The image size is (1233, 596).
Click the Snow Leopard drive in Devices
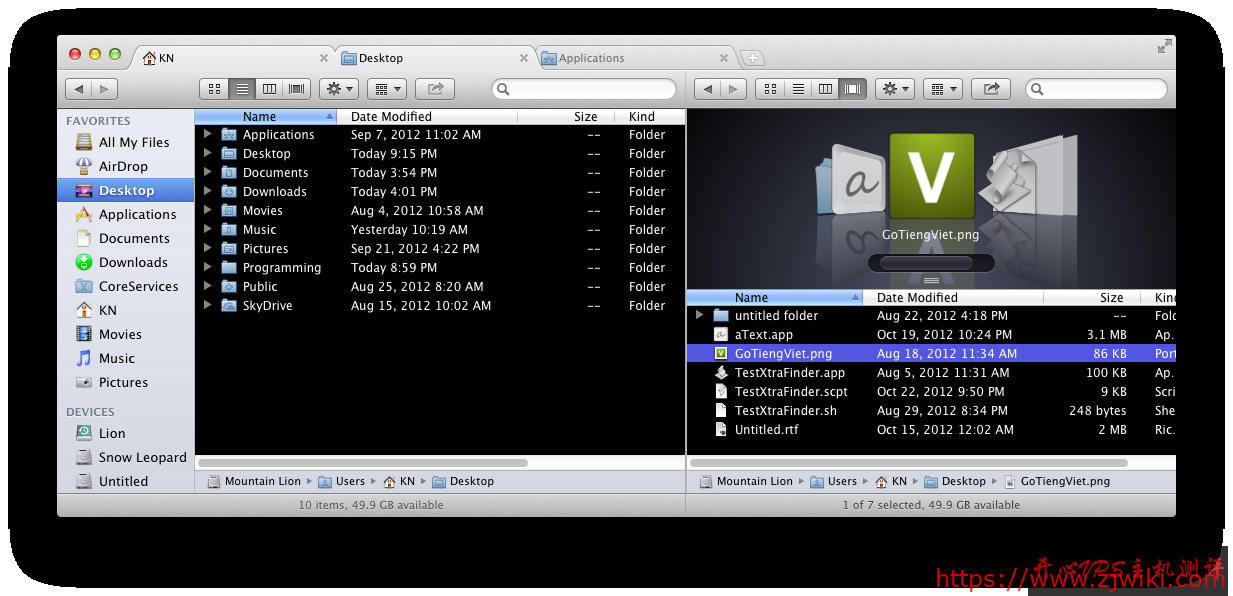click(142, 457)
